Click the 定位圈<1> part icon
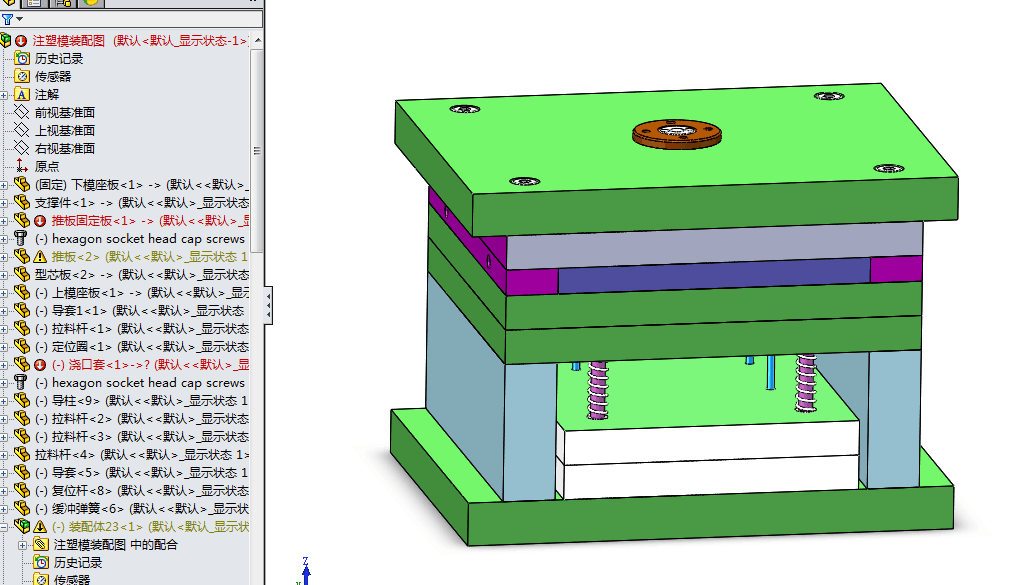Screen dimensions: 1033x585 22,346
